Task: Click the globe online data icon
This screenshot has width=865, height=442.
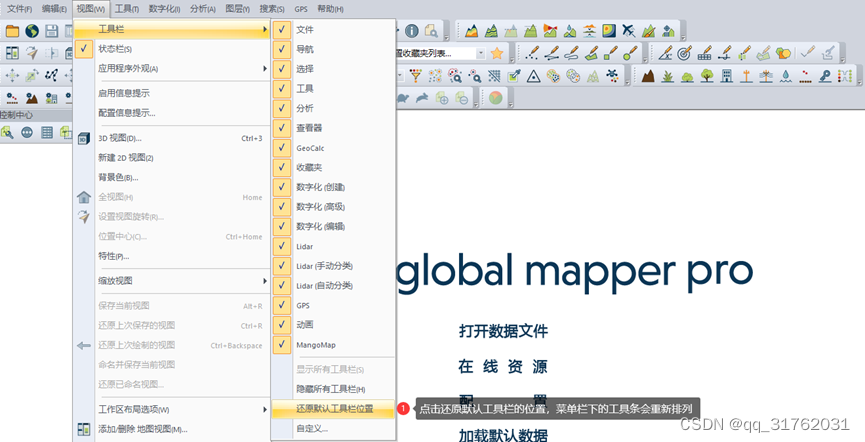Action: tap(31, 31)
